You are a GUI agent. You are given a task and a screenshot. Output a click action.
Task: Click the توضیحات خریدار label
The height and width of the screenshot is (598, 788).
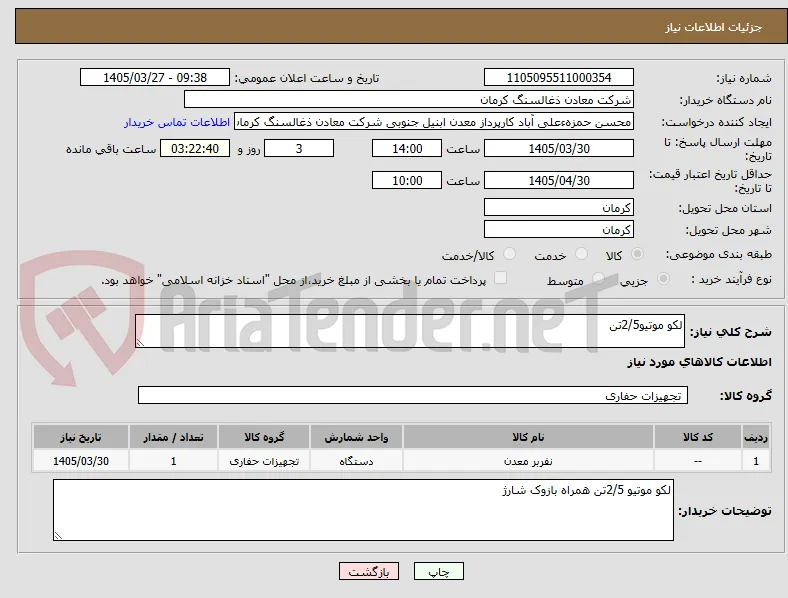coord(725,511)
